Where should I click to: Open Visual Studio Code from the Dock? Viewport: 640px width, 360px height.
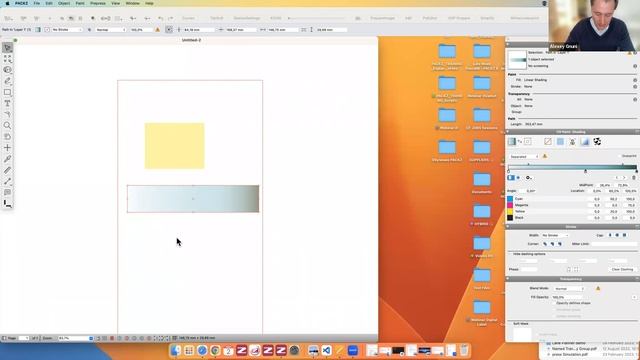click(x=326, y=350)
